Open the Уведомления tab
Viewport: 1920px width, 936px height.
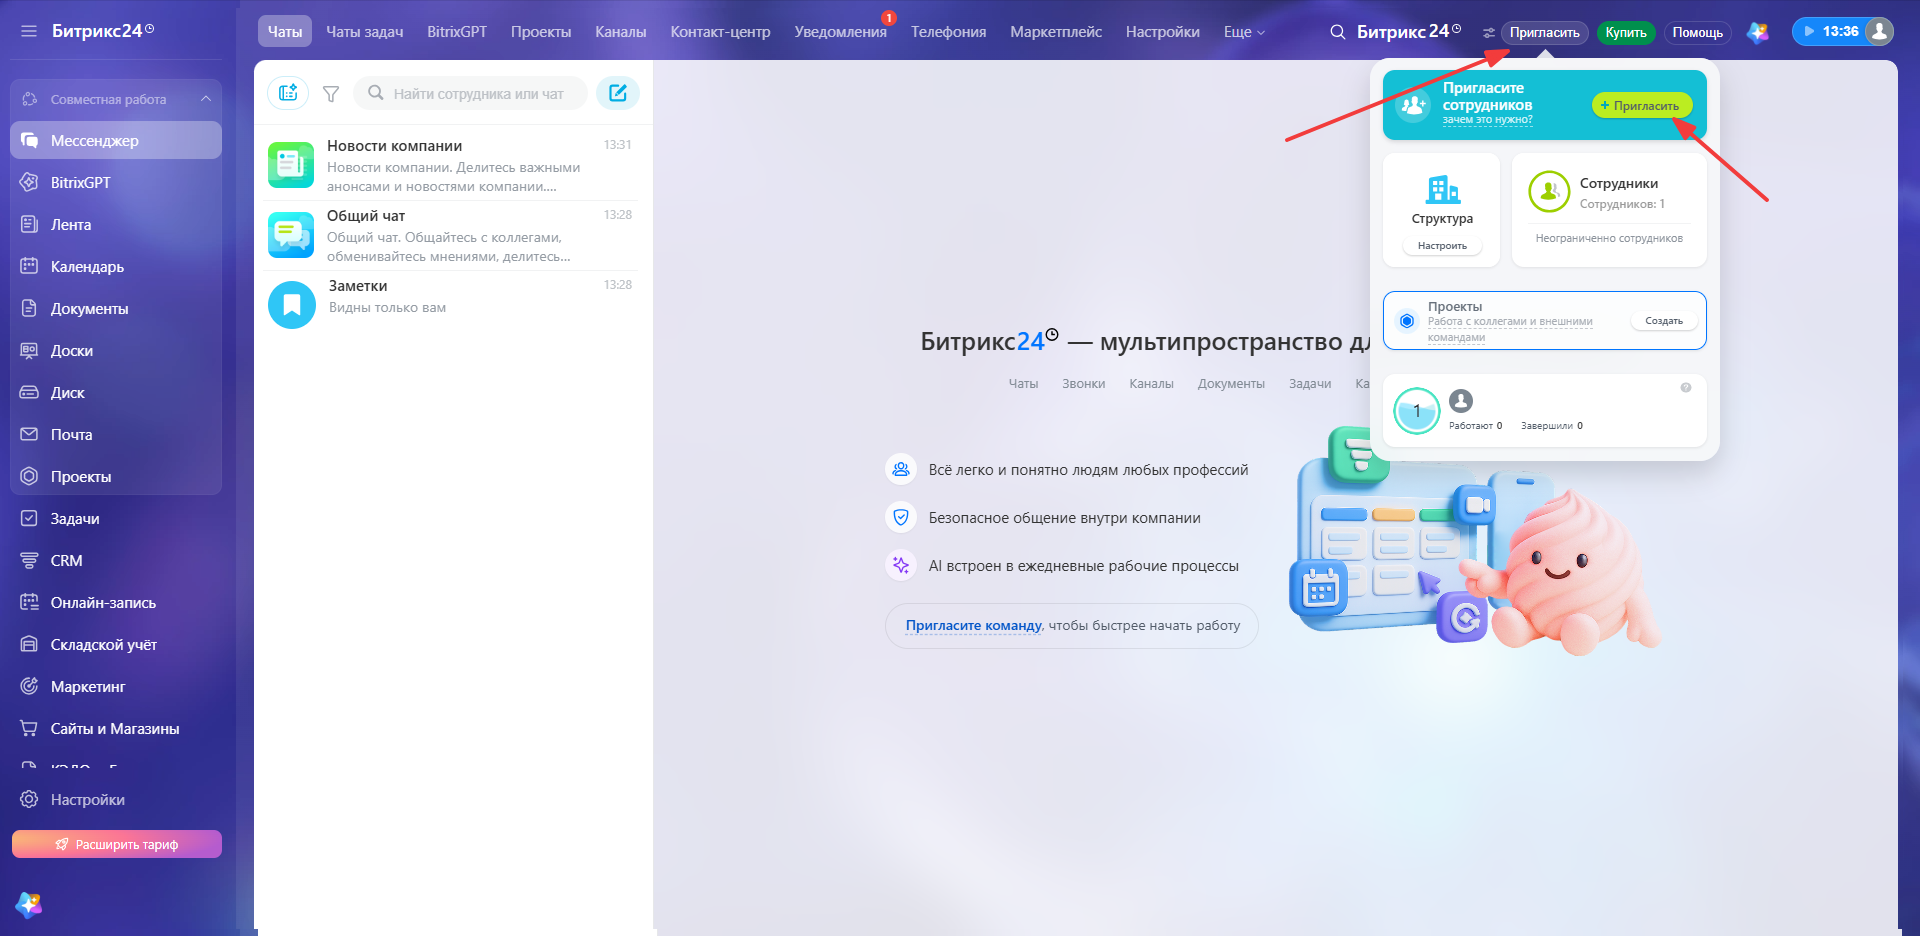point(841,32)
